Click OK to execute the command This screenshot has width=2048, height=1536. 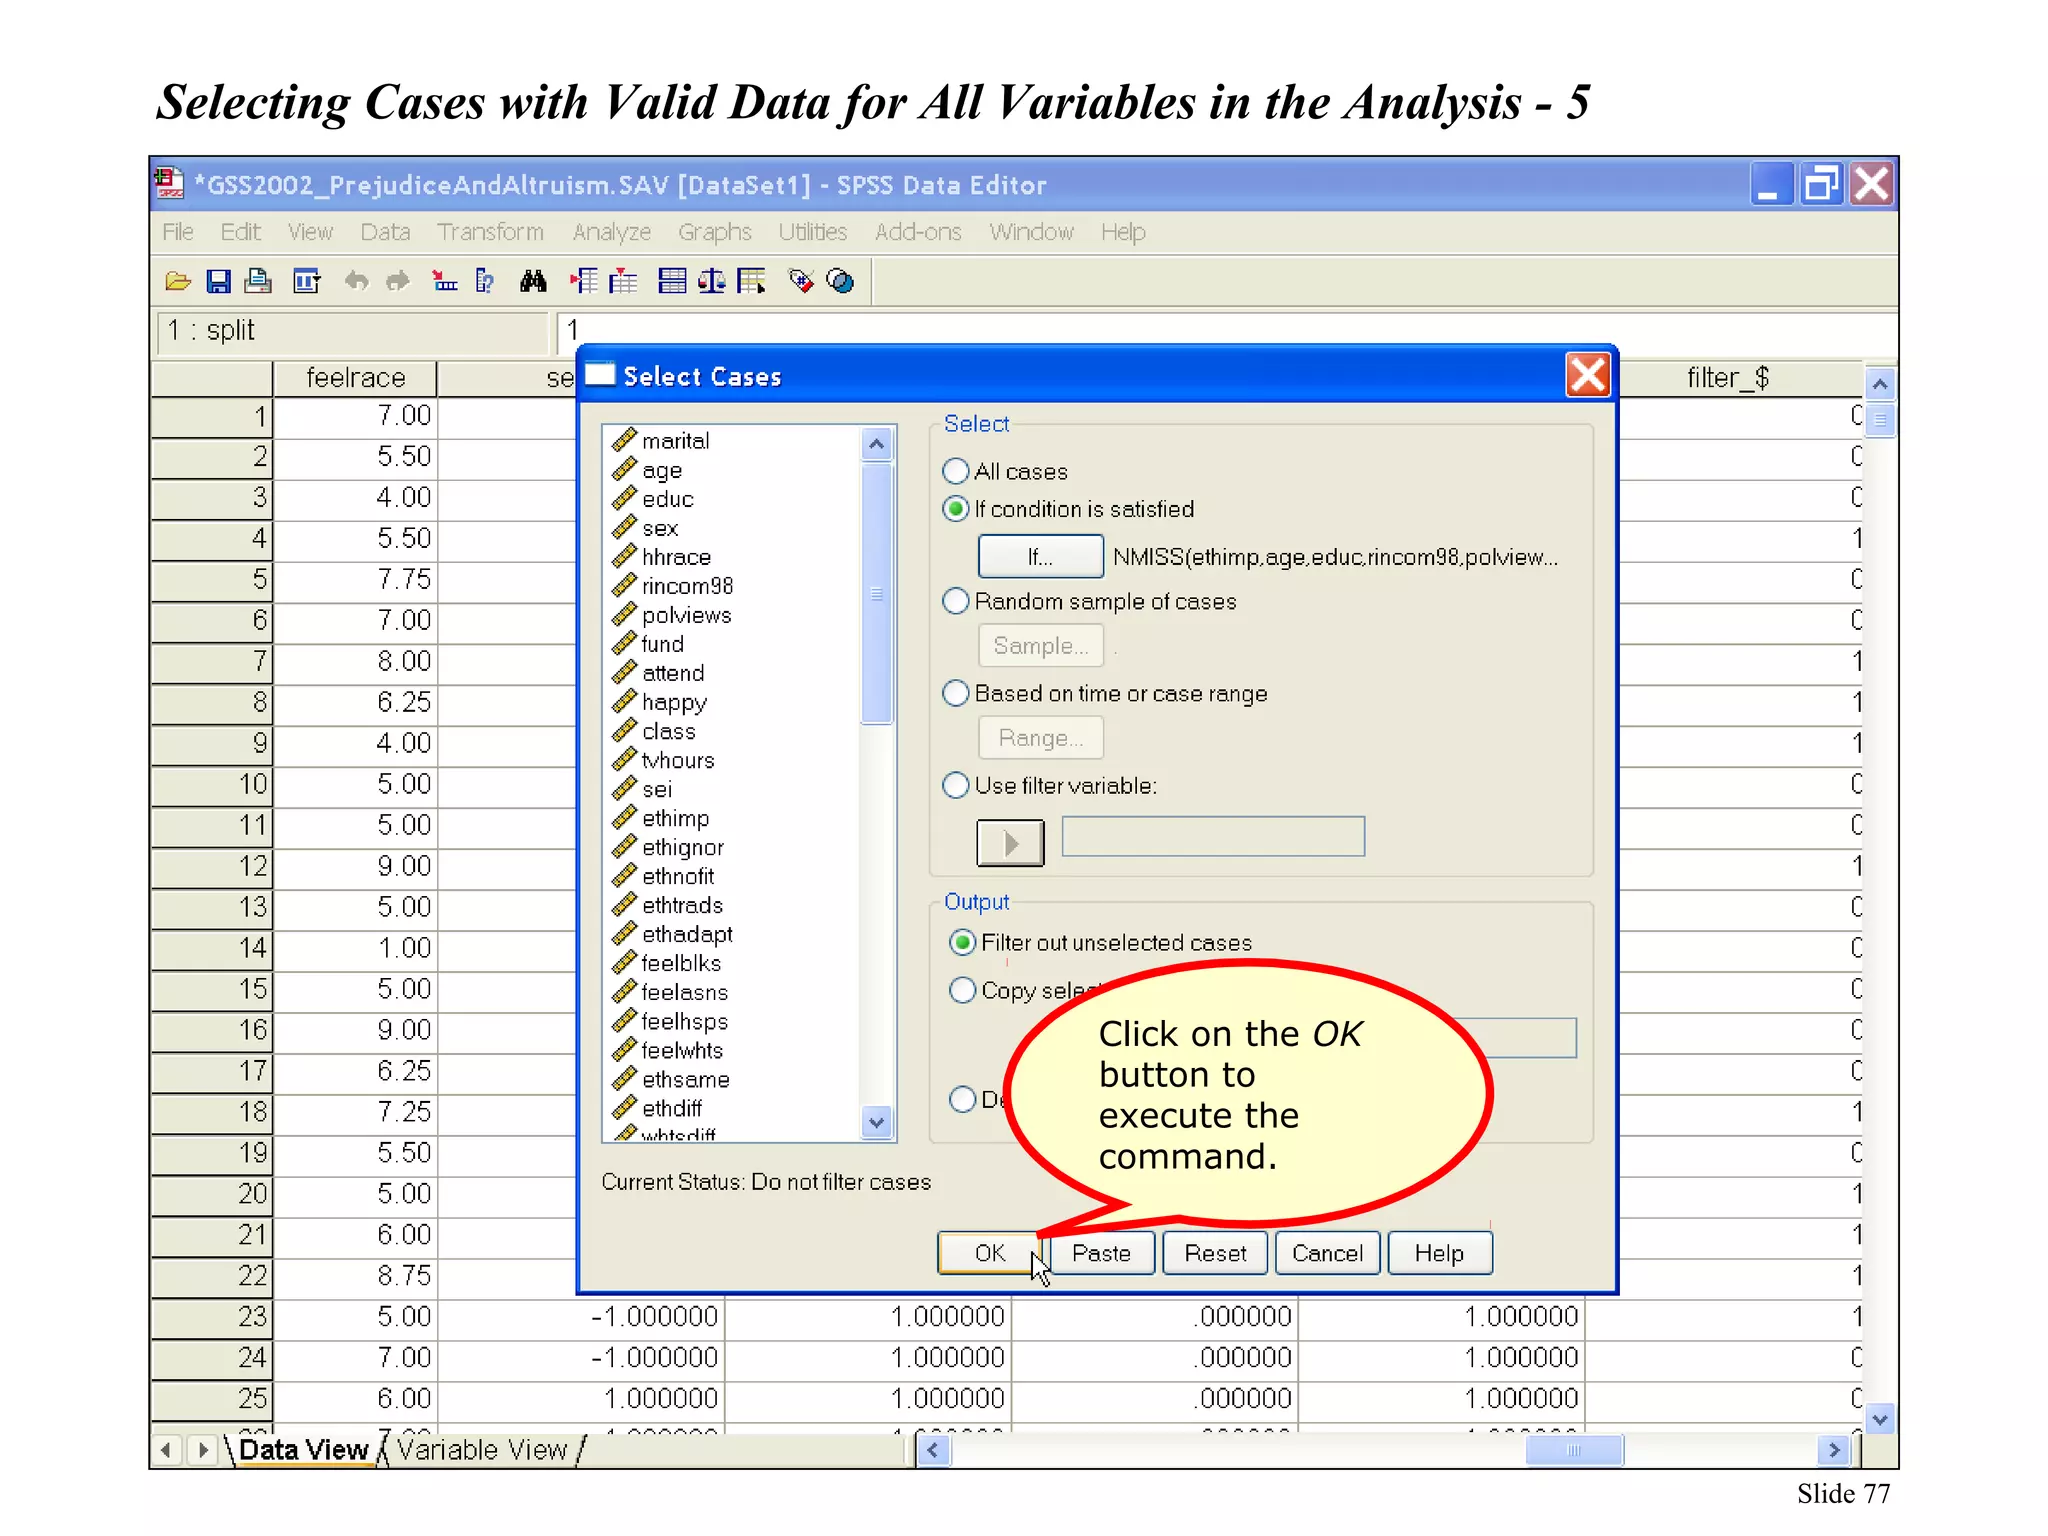(x=990, y=1253)
